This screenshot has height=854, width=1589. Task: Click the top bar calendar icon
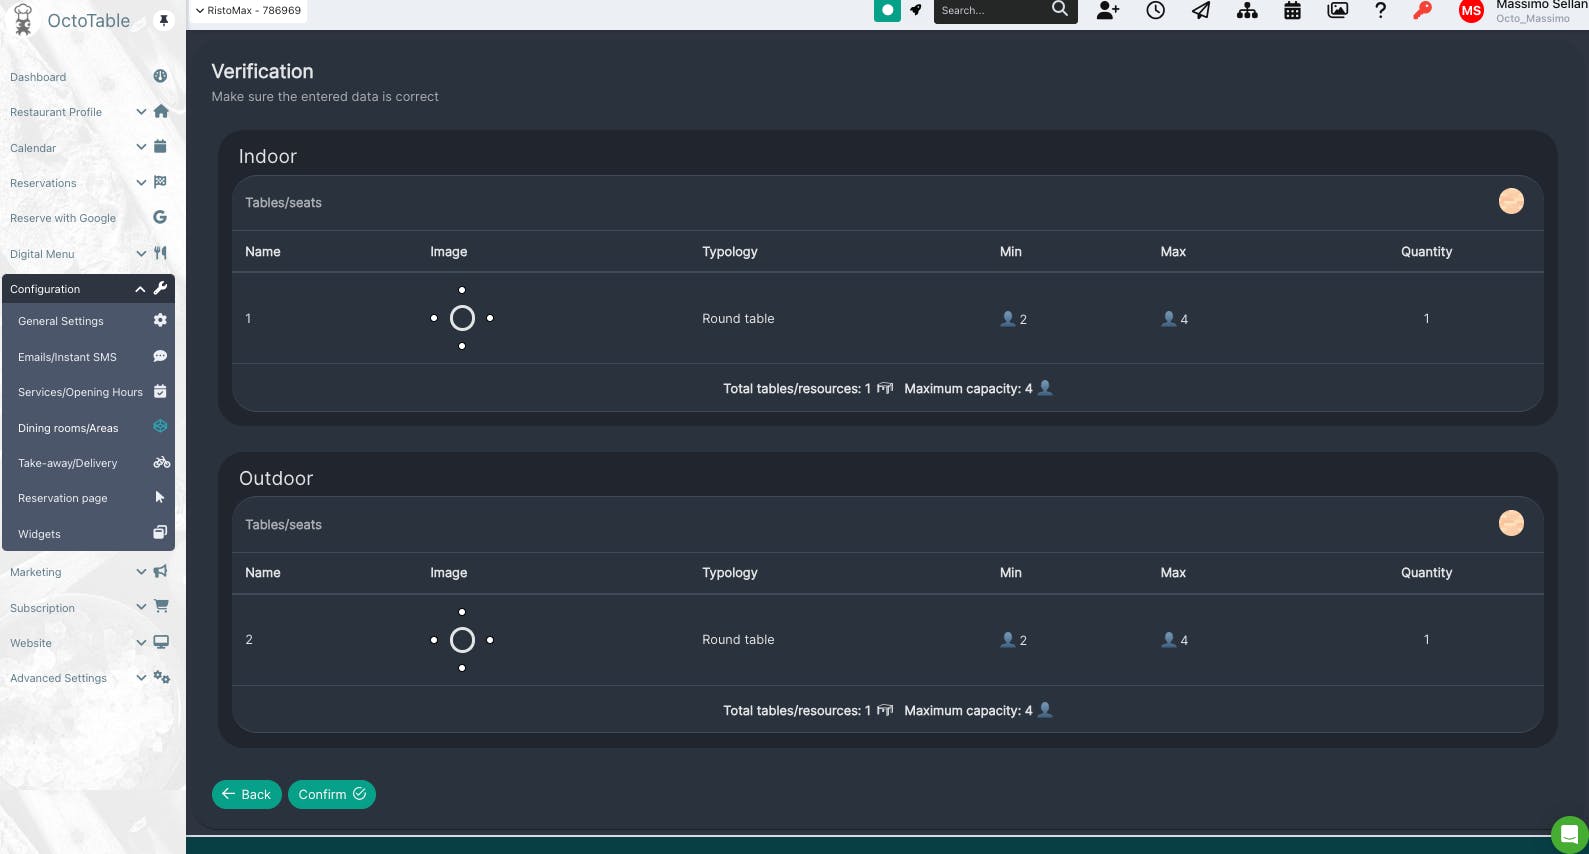(x=1292, y=11)
